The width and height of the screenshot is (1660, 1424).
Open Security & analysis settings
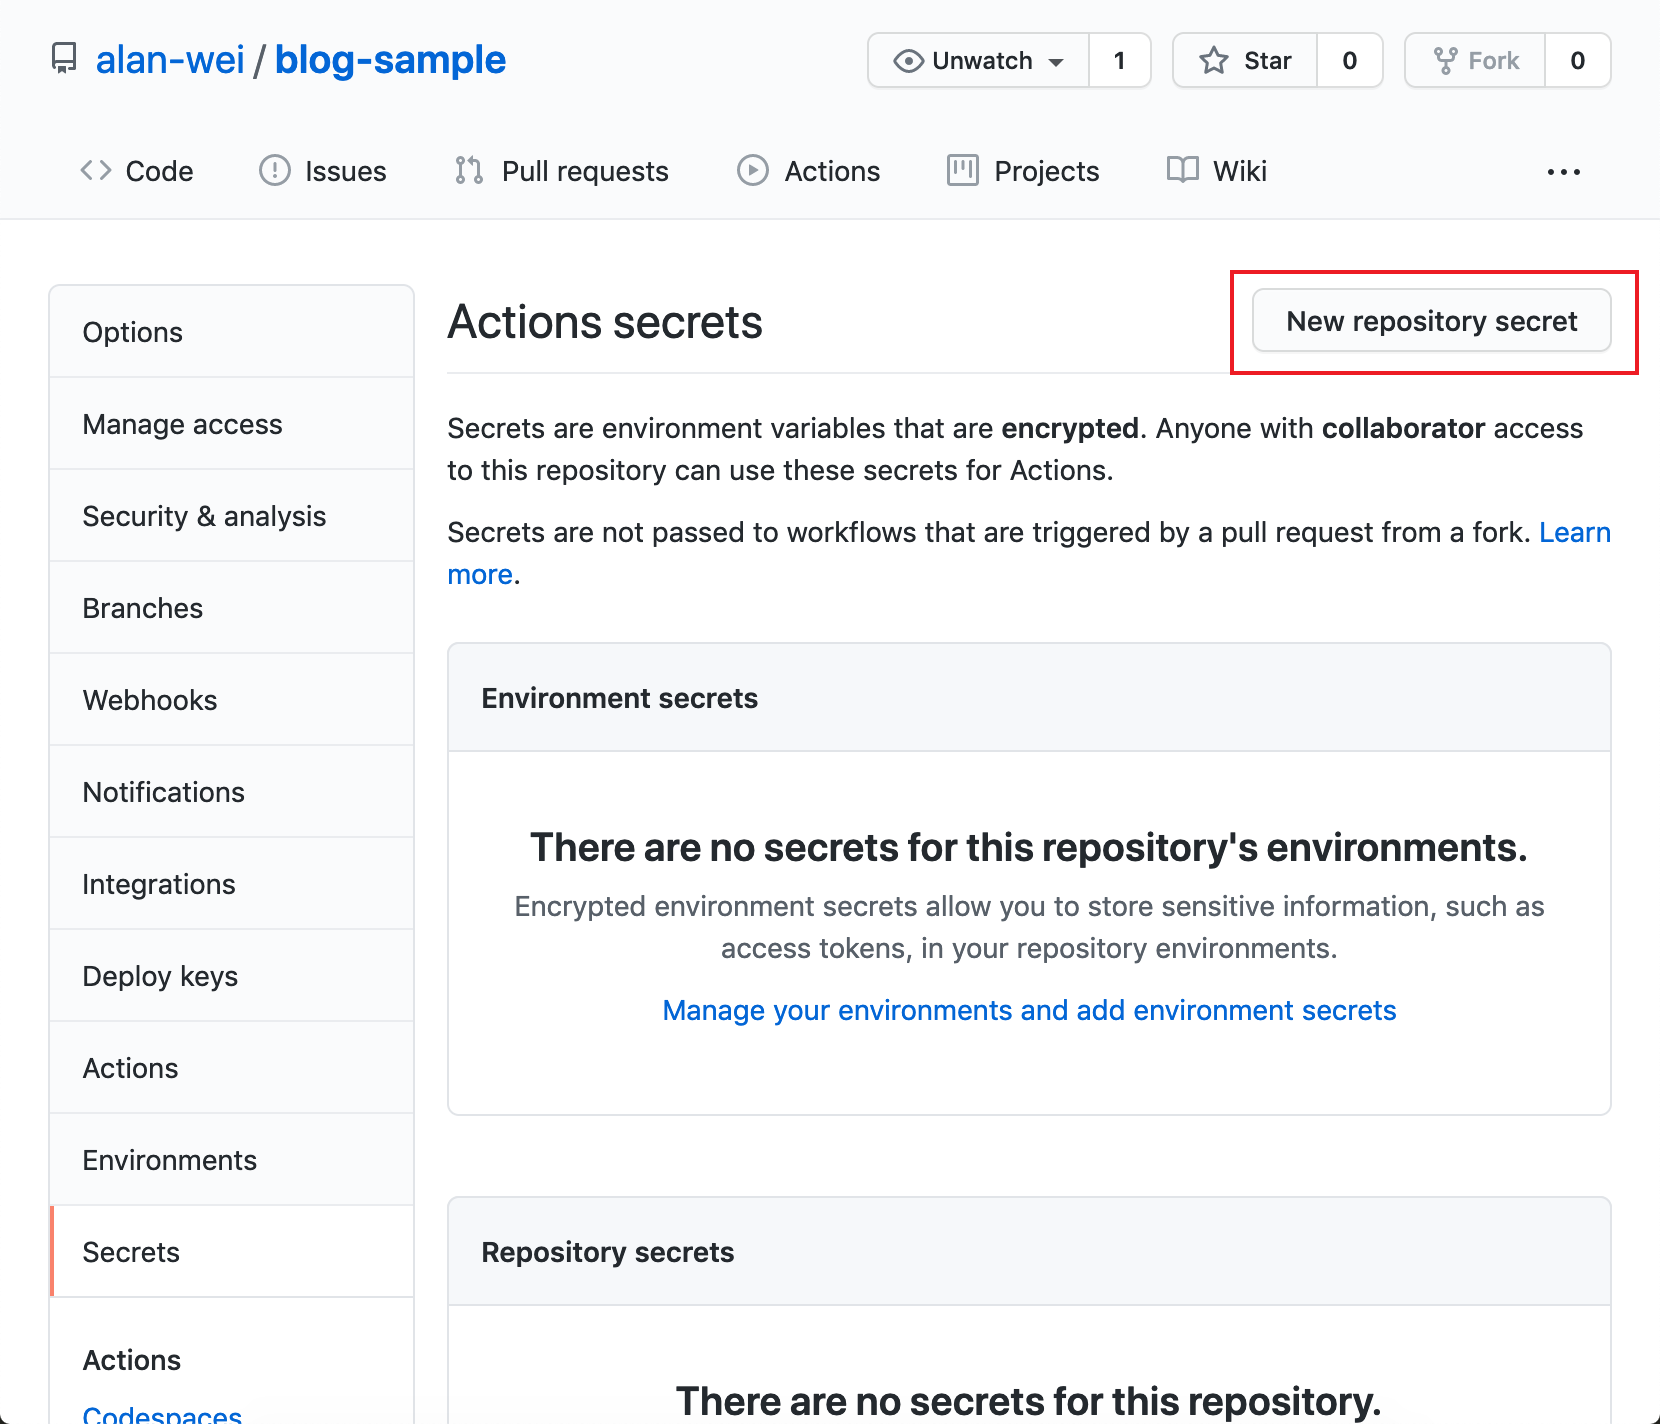232,516
